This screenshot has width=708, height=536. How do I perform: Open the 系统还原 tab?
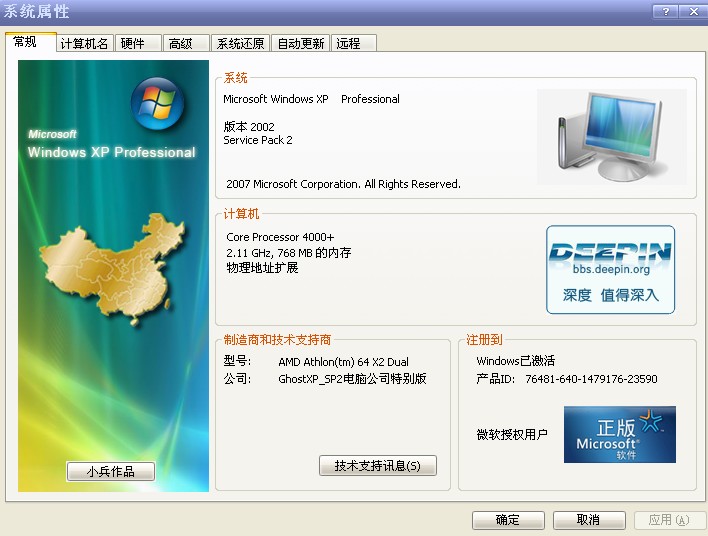tap(240, 43)
